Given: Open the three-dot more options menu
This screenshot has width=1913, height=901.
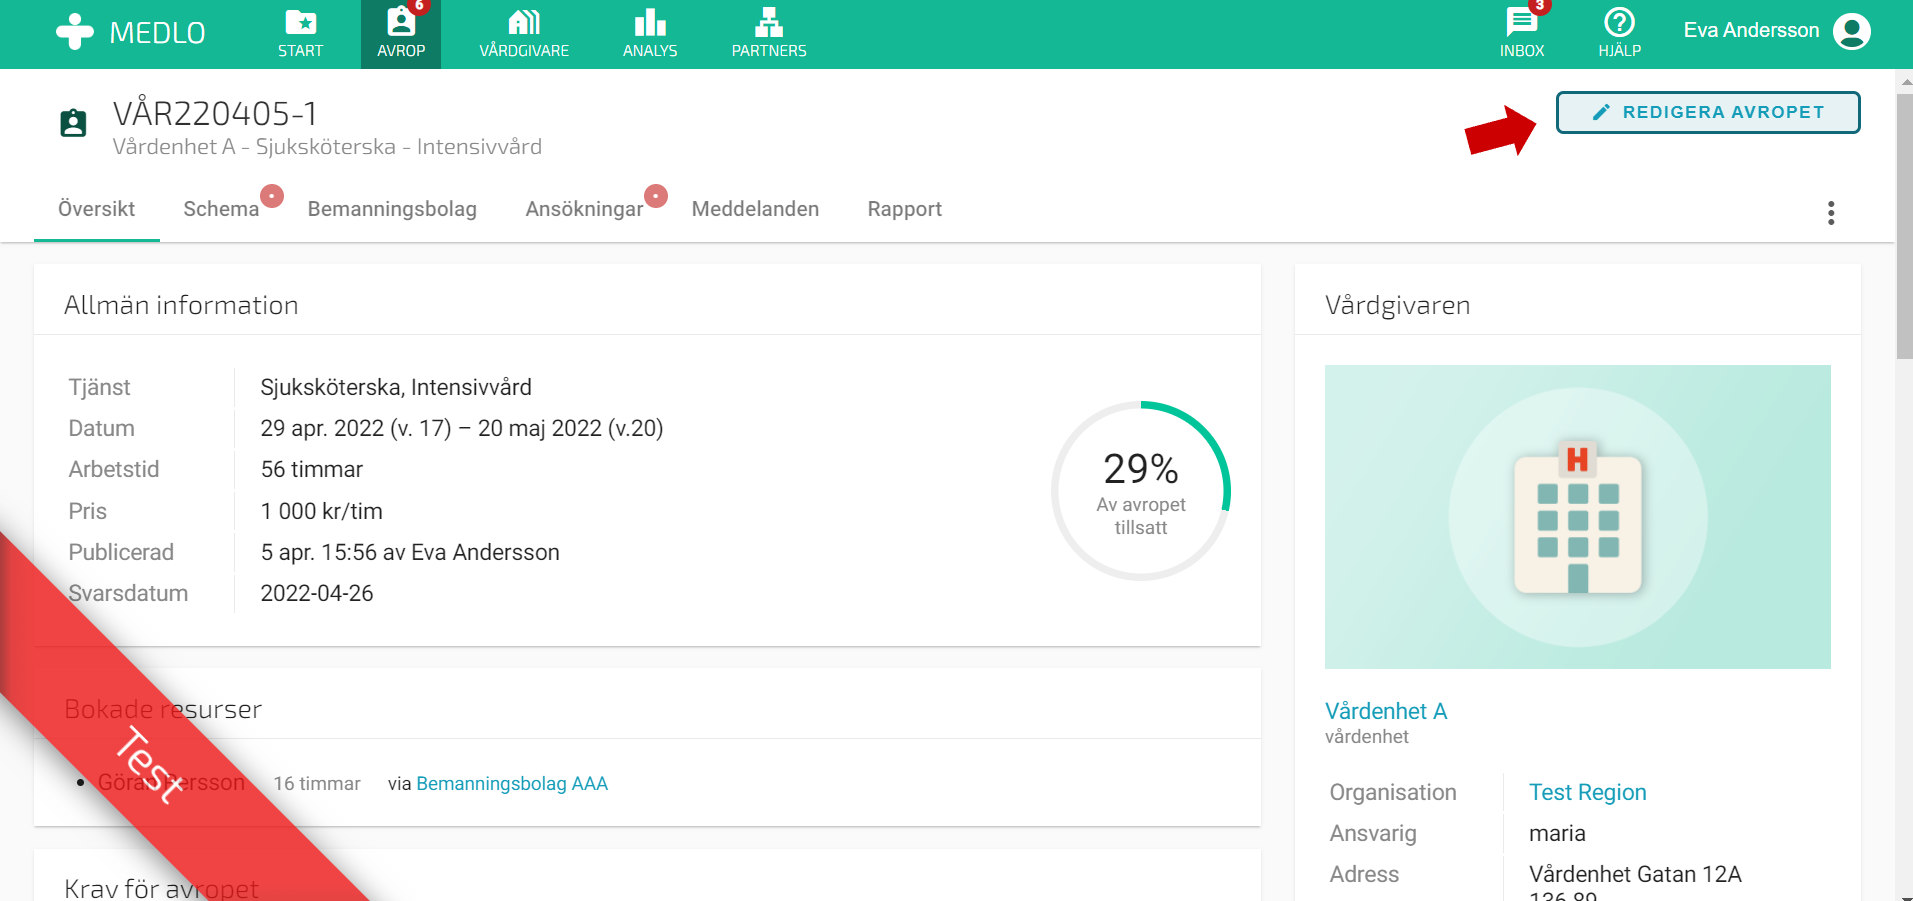Looking at the screenshot, I should point(1831,213).
